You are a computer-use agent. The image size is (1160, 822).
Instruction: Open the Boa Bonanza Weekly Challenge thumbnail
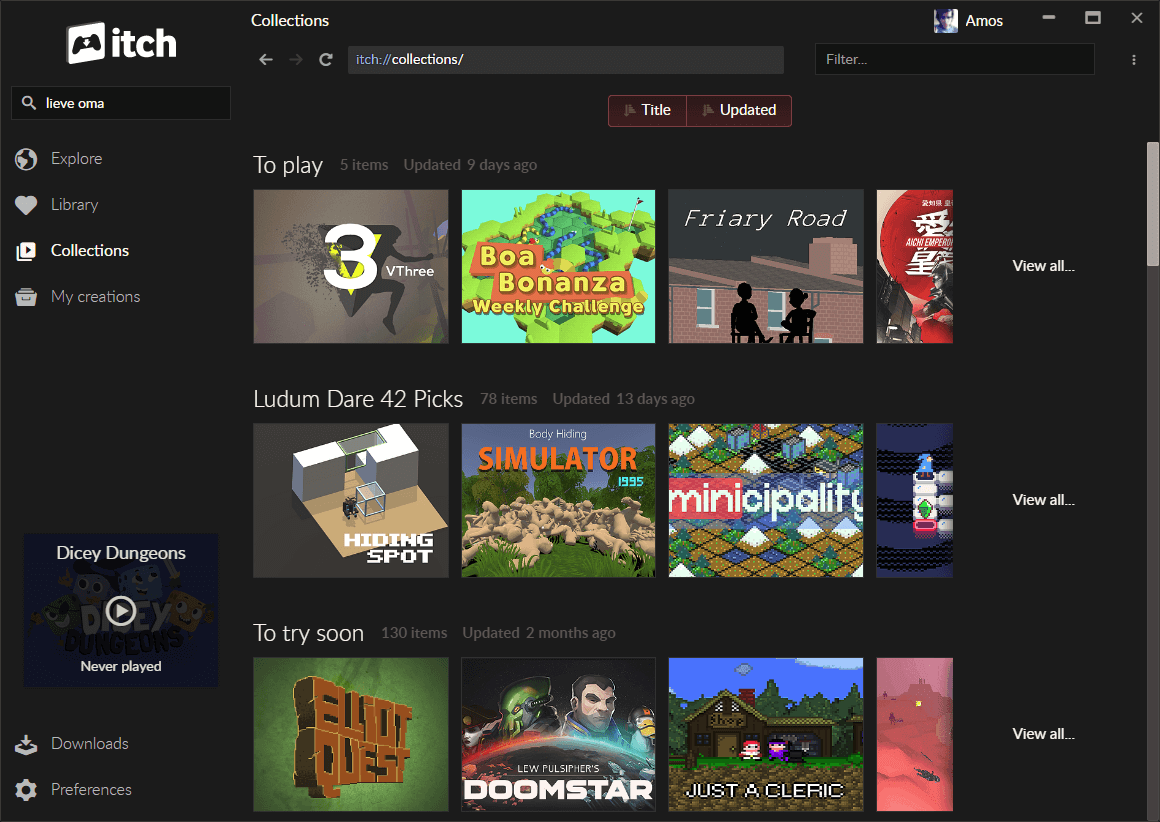point(558,266)
